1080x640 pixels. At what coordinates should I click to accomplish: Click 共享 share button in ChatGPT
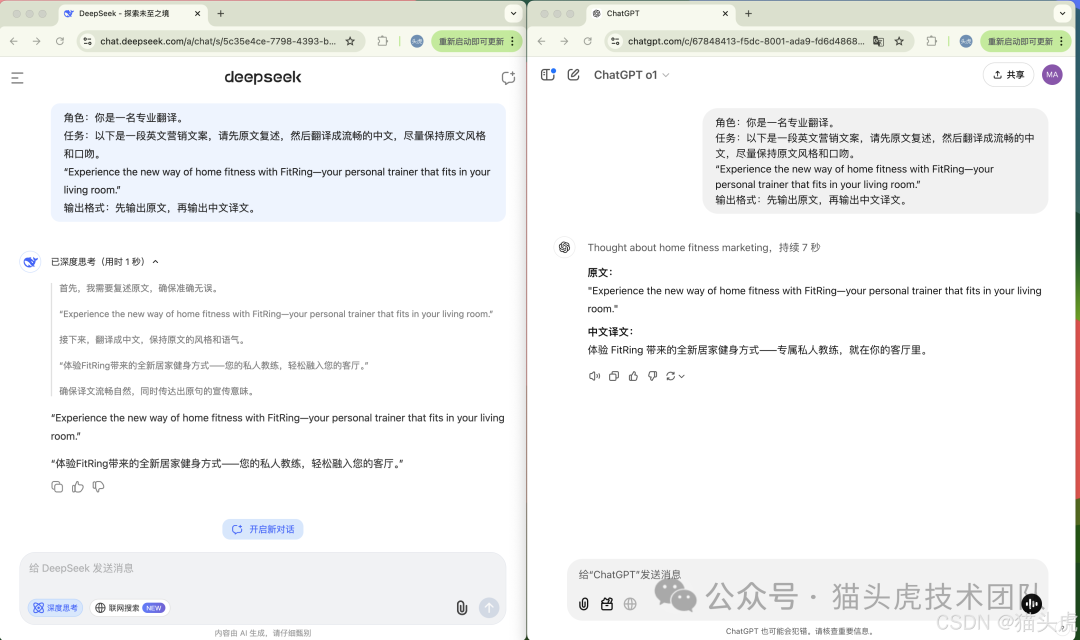(1008, 74)
